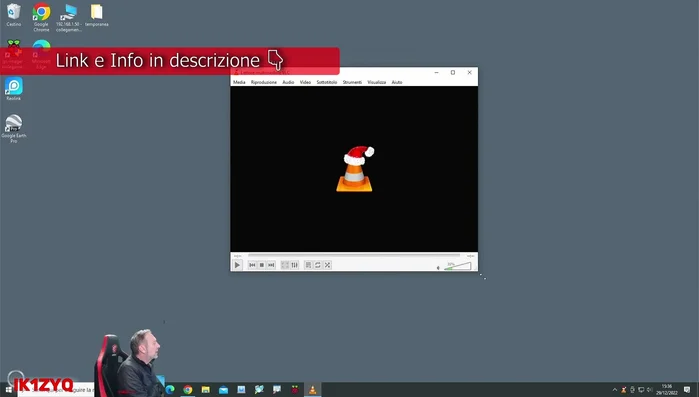Screen dimensions: 699x397
Task: Open Raspberry Pi Imager taskbar icon
Action: click(295, 389)
